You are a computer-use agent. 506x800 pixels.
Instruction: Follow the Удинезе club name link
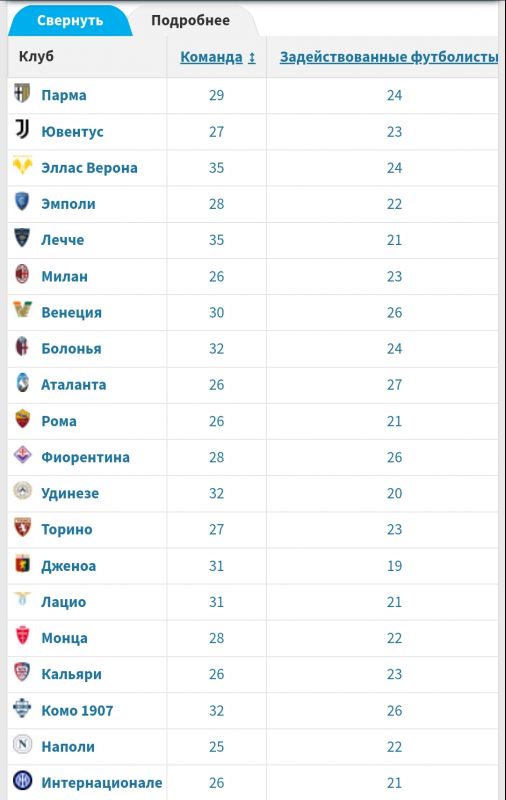70,493
